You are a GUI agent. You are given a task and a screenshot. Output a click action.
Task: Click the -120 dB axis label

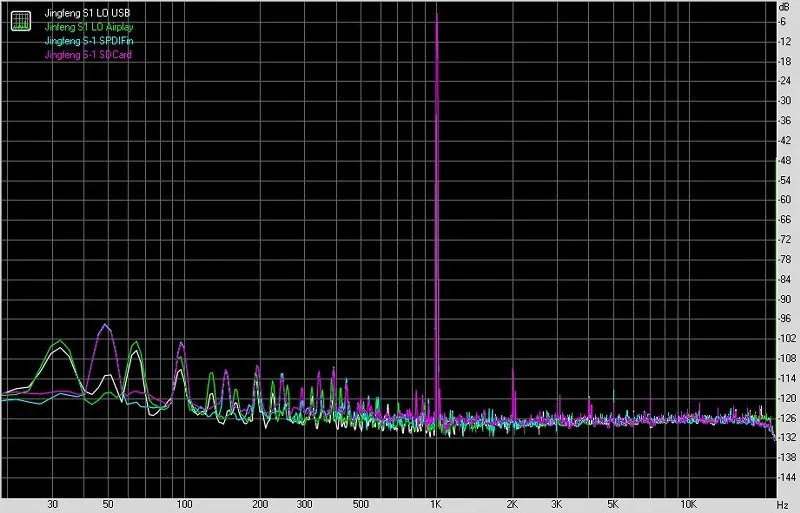(786, 398)
